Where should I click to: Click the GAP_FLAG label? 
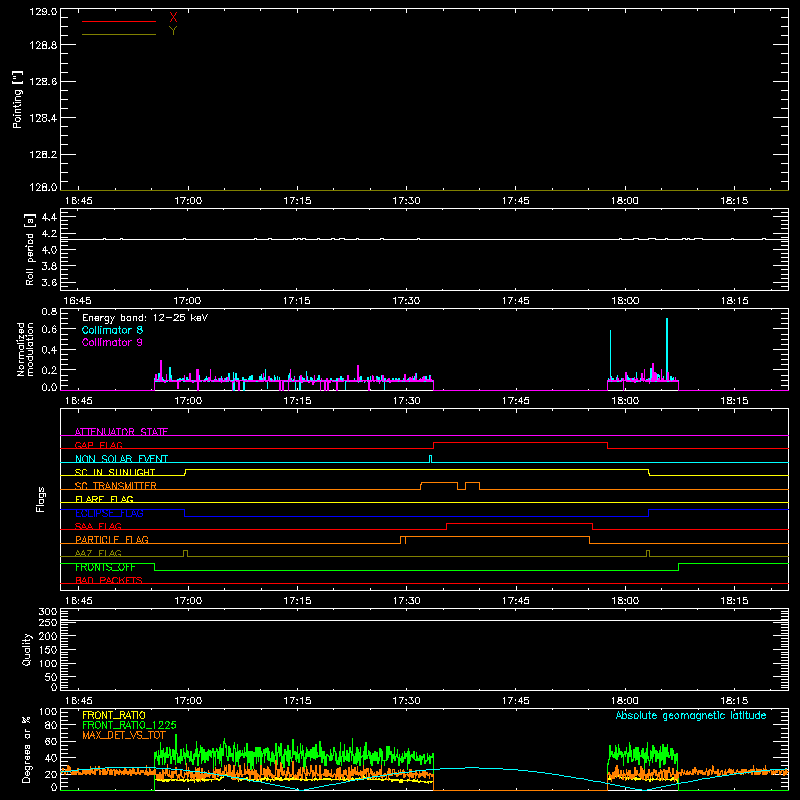click(98, 445)
